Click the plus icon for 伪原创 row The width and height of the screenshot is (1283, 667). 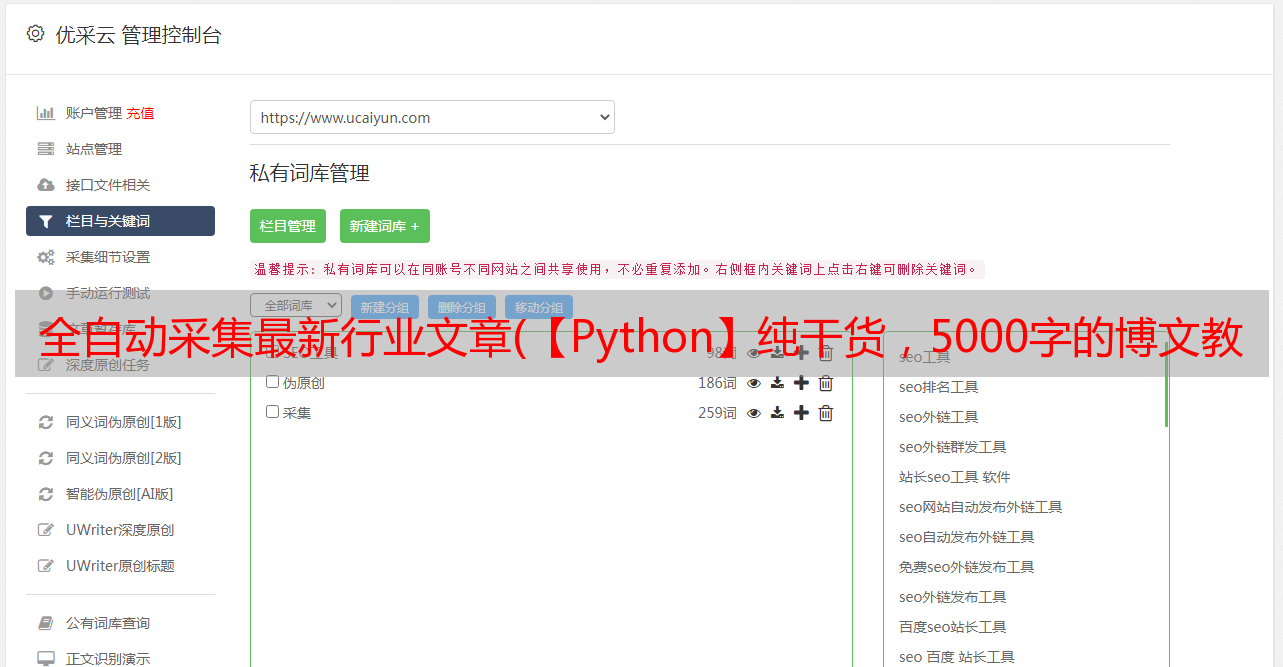coord(801,383)
